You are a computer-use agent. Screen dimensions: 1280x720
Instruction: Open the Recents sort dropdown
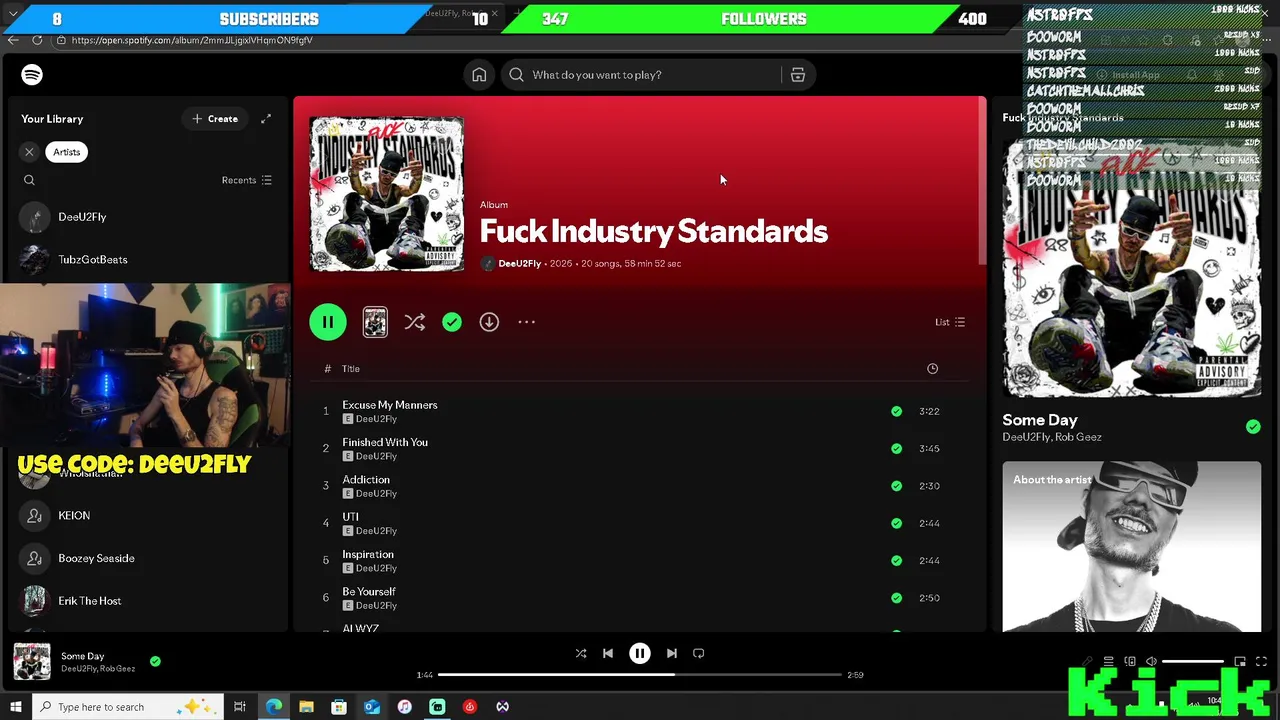coord(246,180)
